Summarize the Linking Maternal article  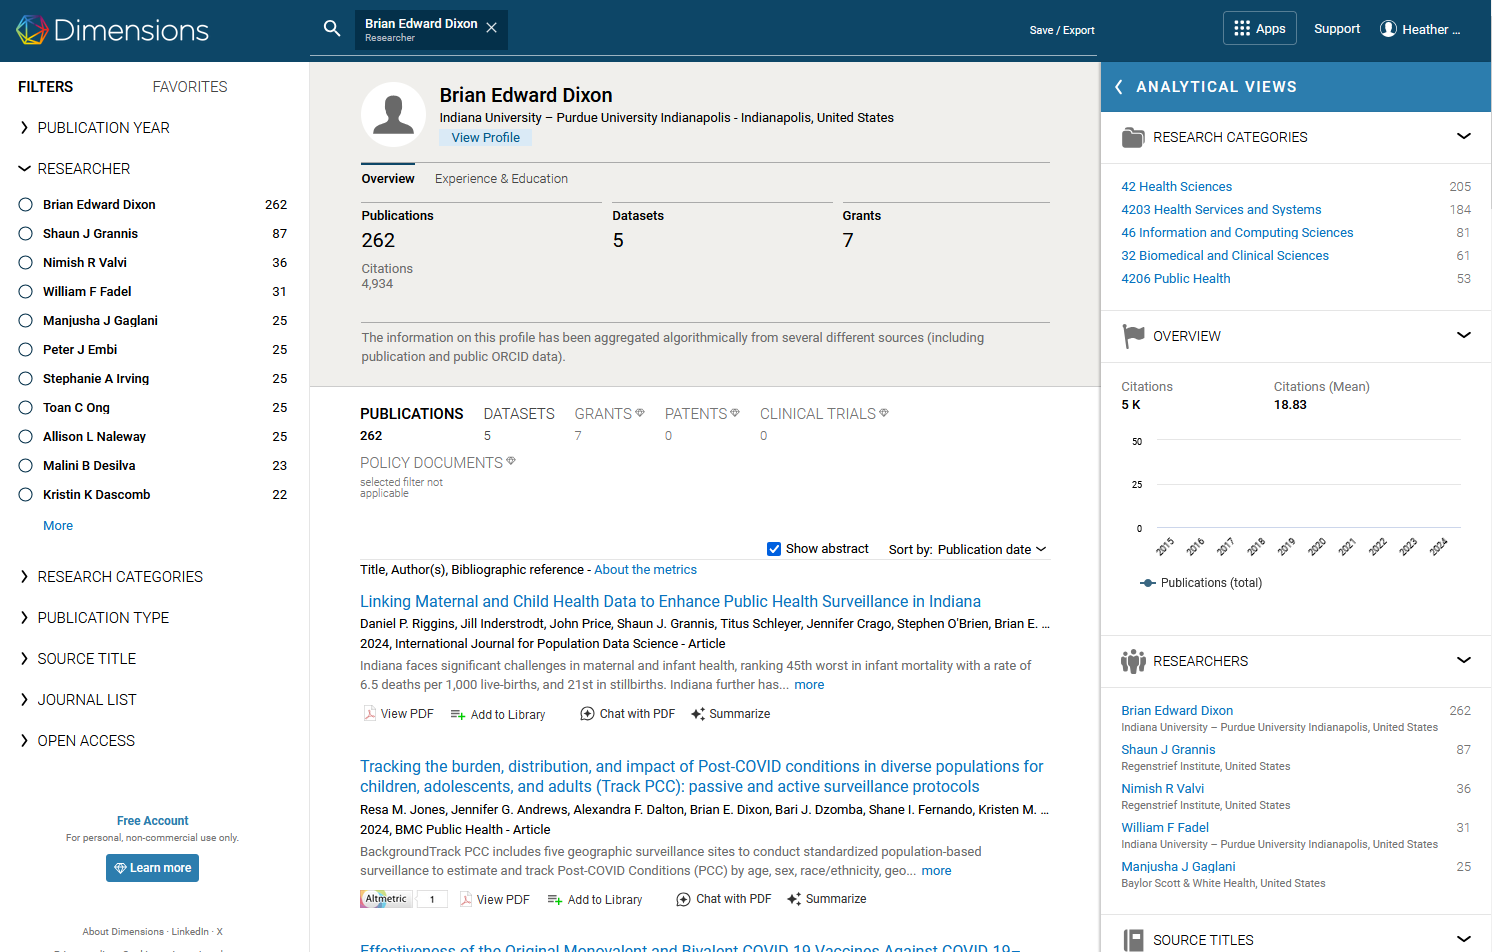click(x=730, y=714)
